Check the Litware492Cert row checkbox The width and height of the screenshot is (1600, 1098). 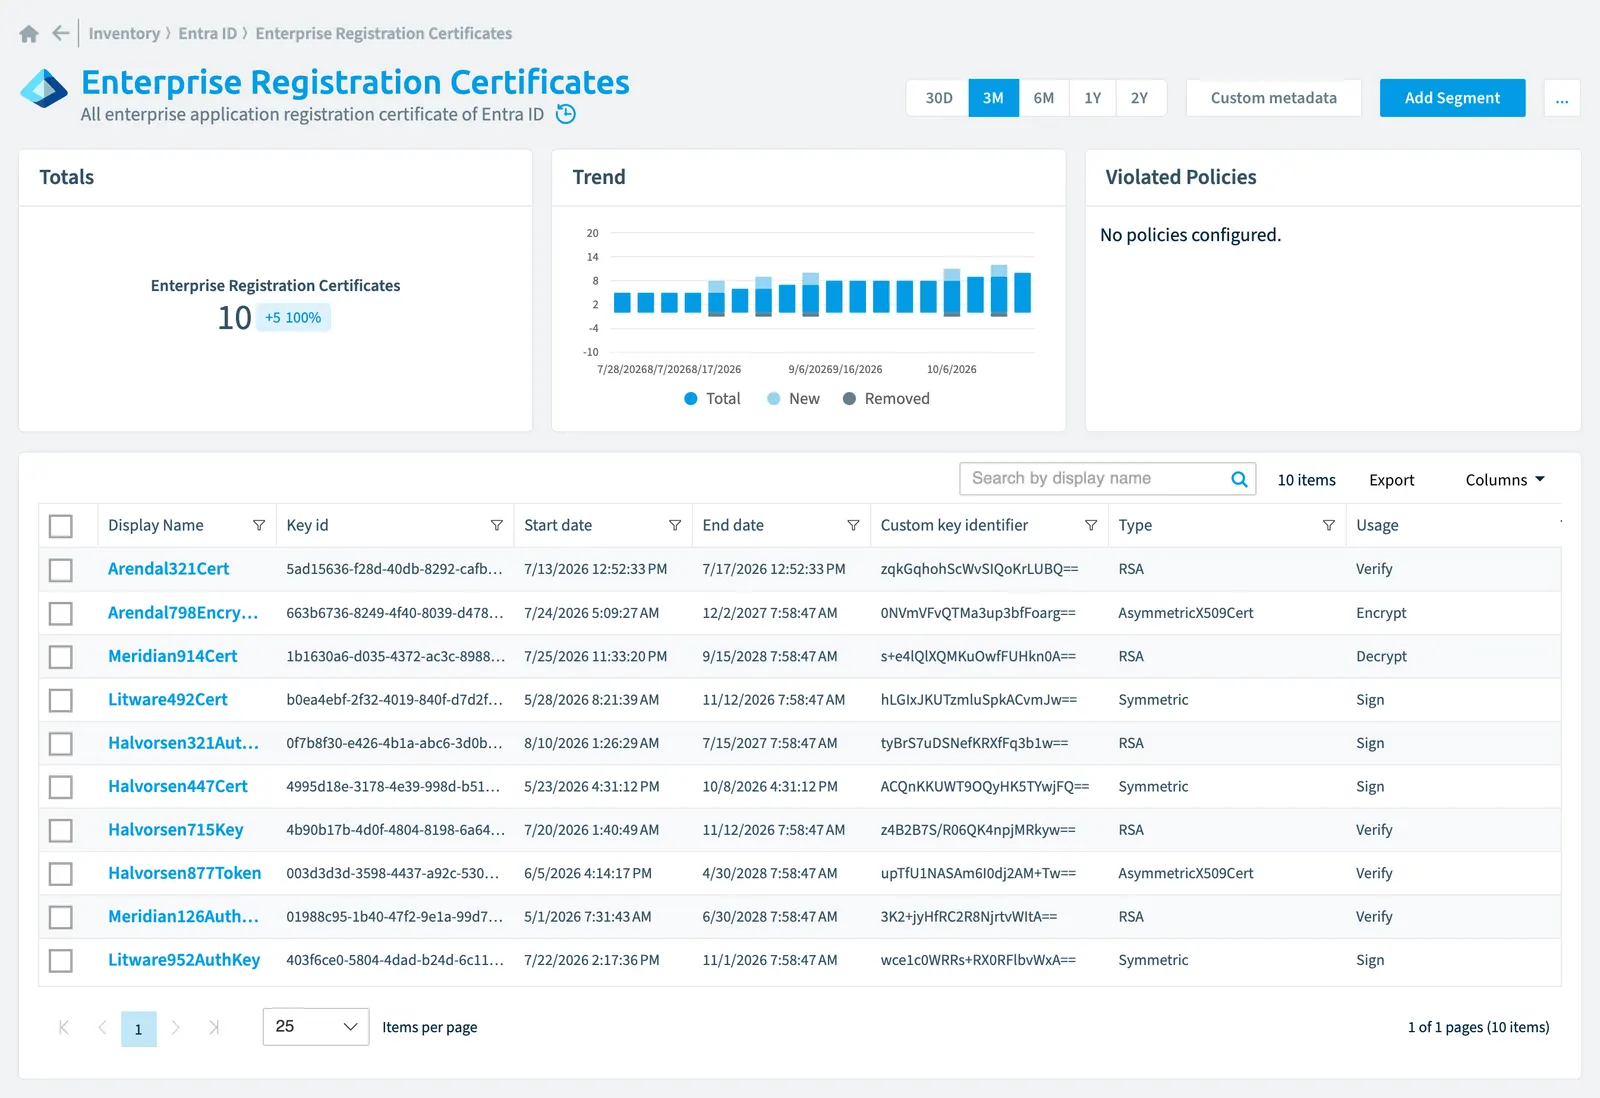coord(61,700)
